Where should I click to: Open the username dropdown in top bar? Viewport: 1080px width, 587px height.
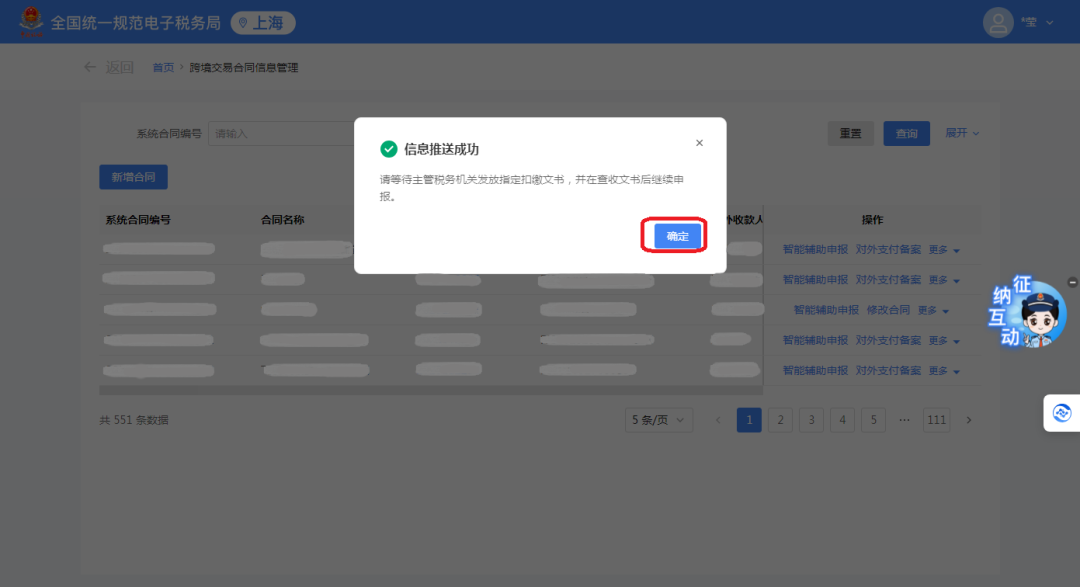point(1040,21)
